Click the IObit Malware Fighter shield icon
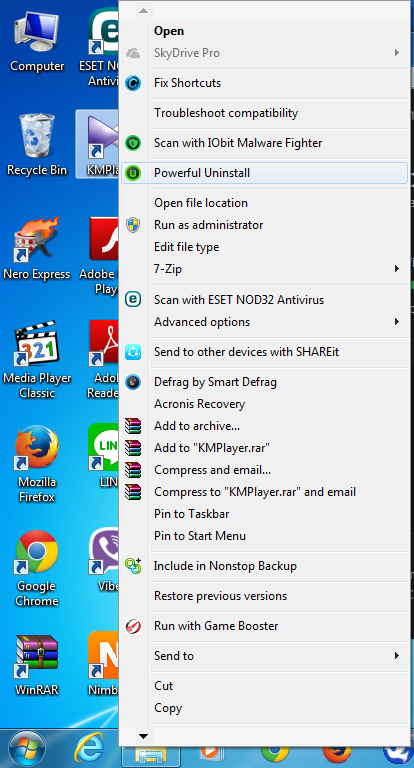This screenshot has height=768, width=414. click(133, 143)
